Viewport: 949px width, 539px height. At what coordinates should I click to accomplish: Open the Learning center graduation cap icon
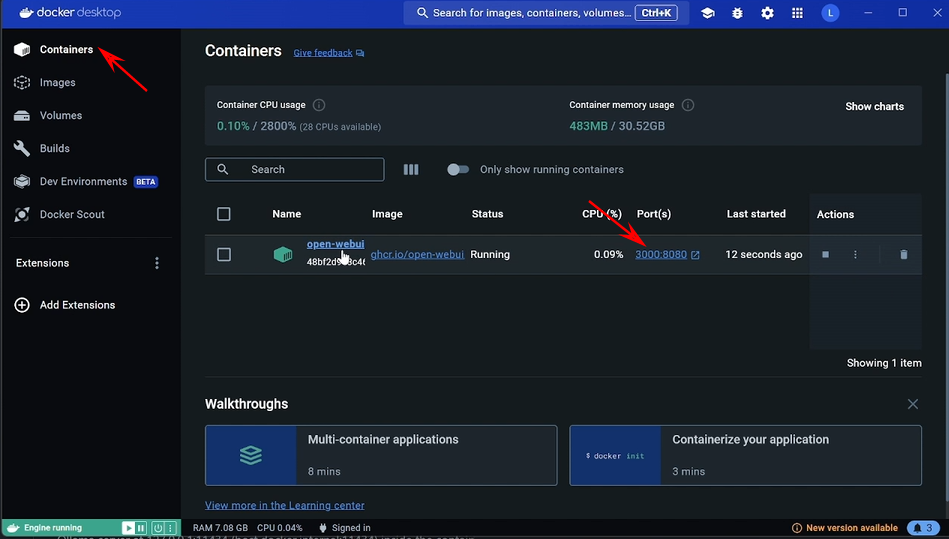coord(708,13)
